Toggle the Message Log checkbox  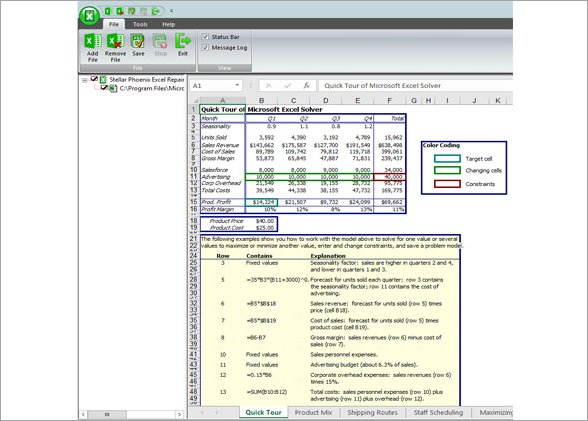click(x=205, y=48)
